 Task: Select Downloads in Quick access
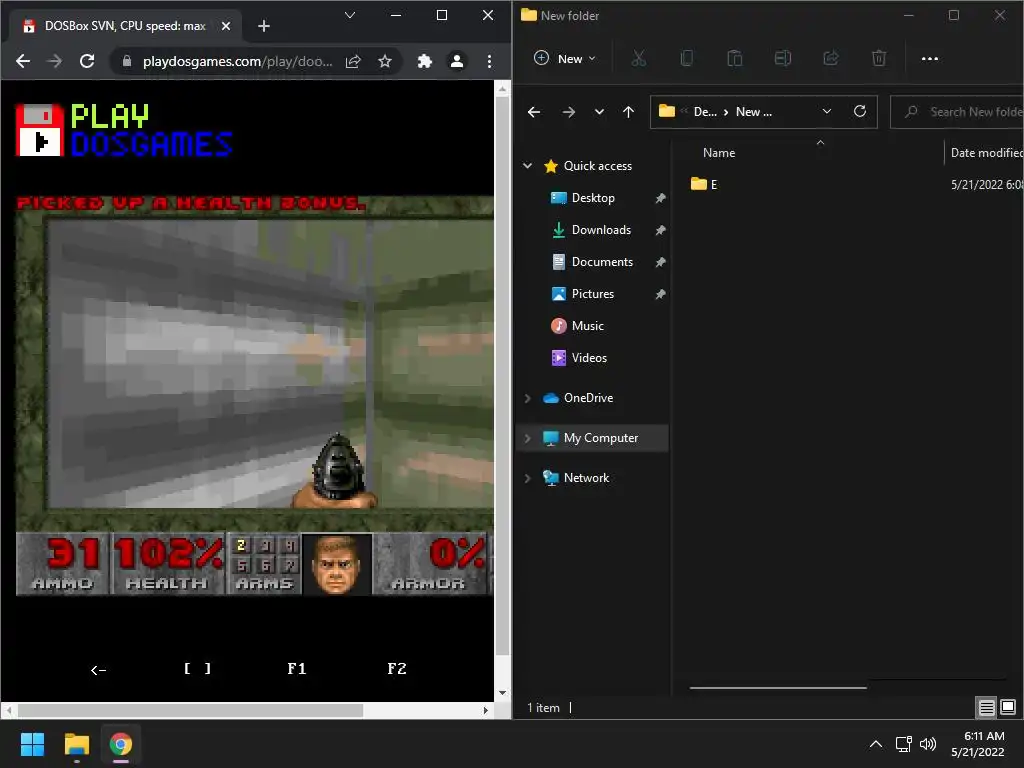(x=601, y=230)
